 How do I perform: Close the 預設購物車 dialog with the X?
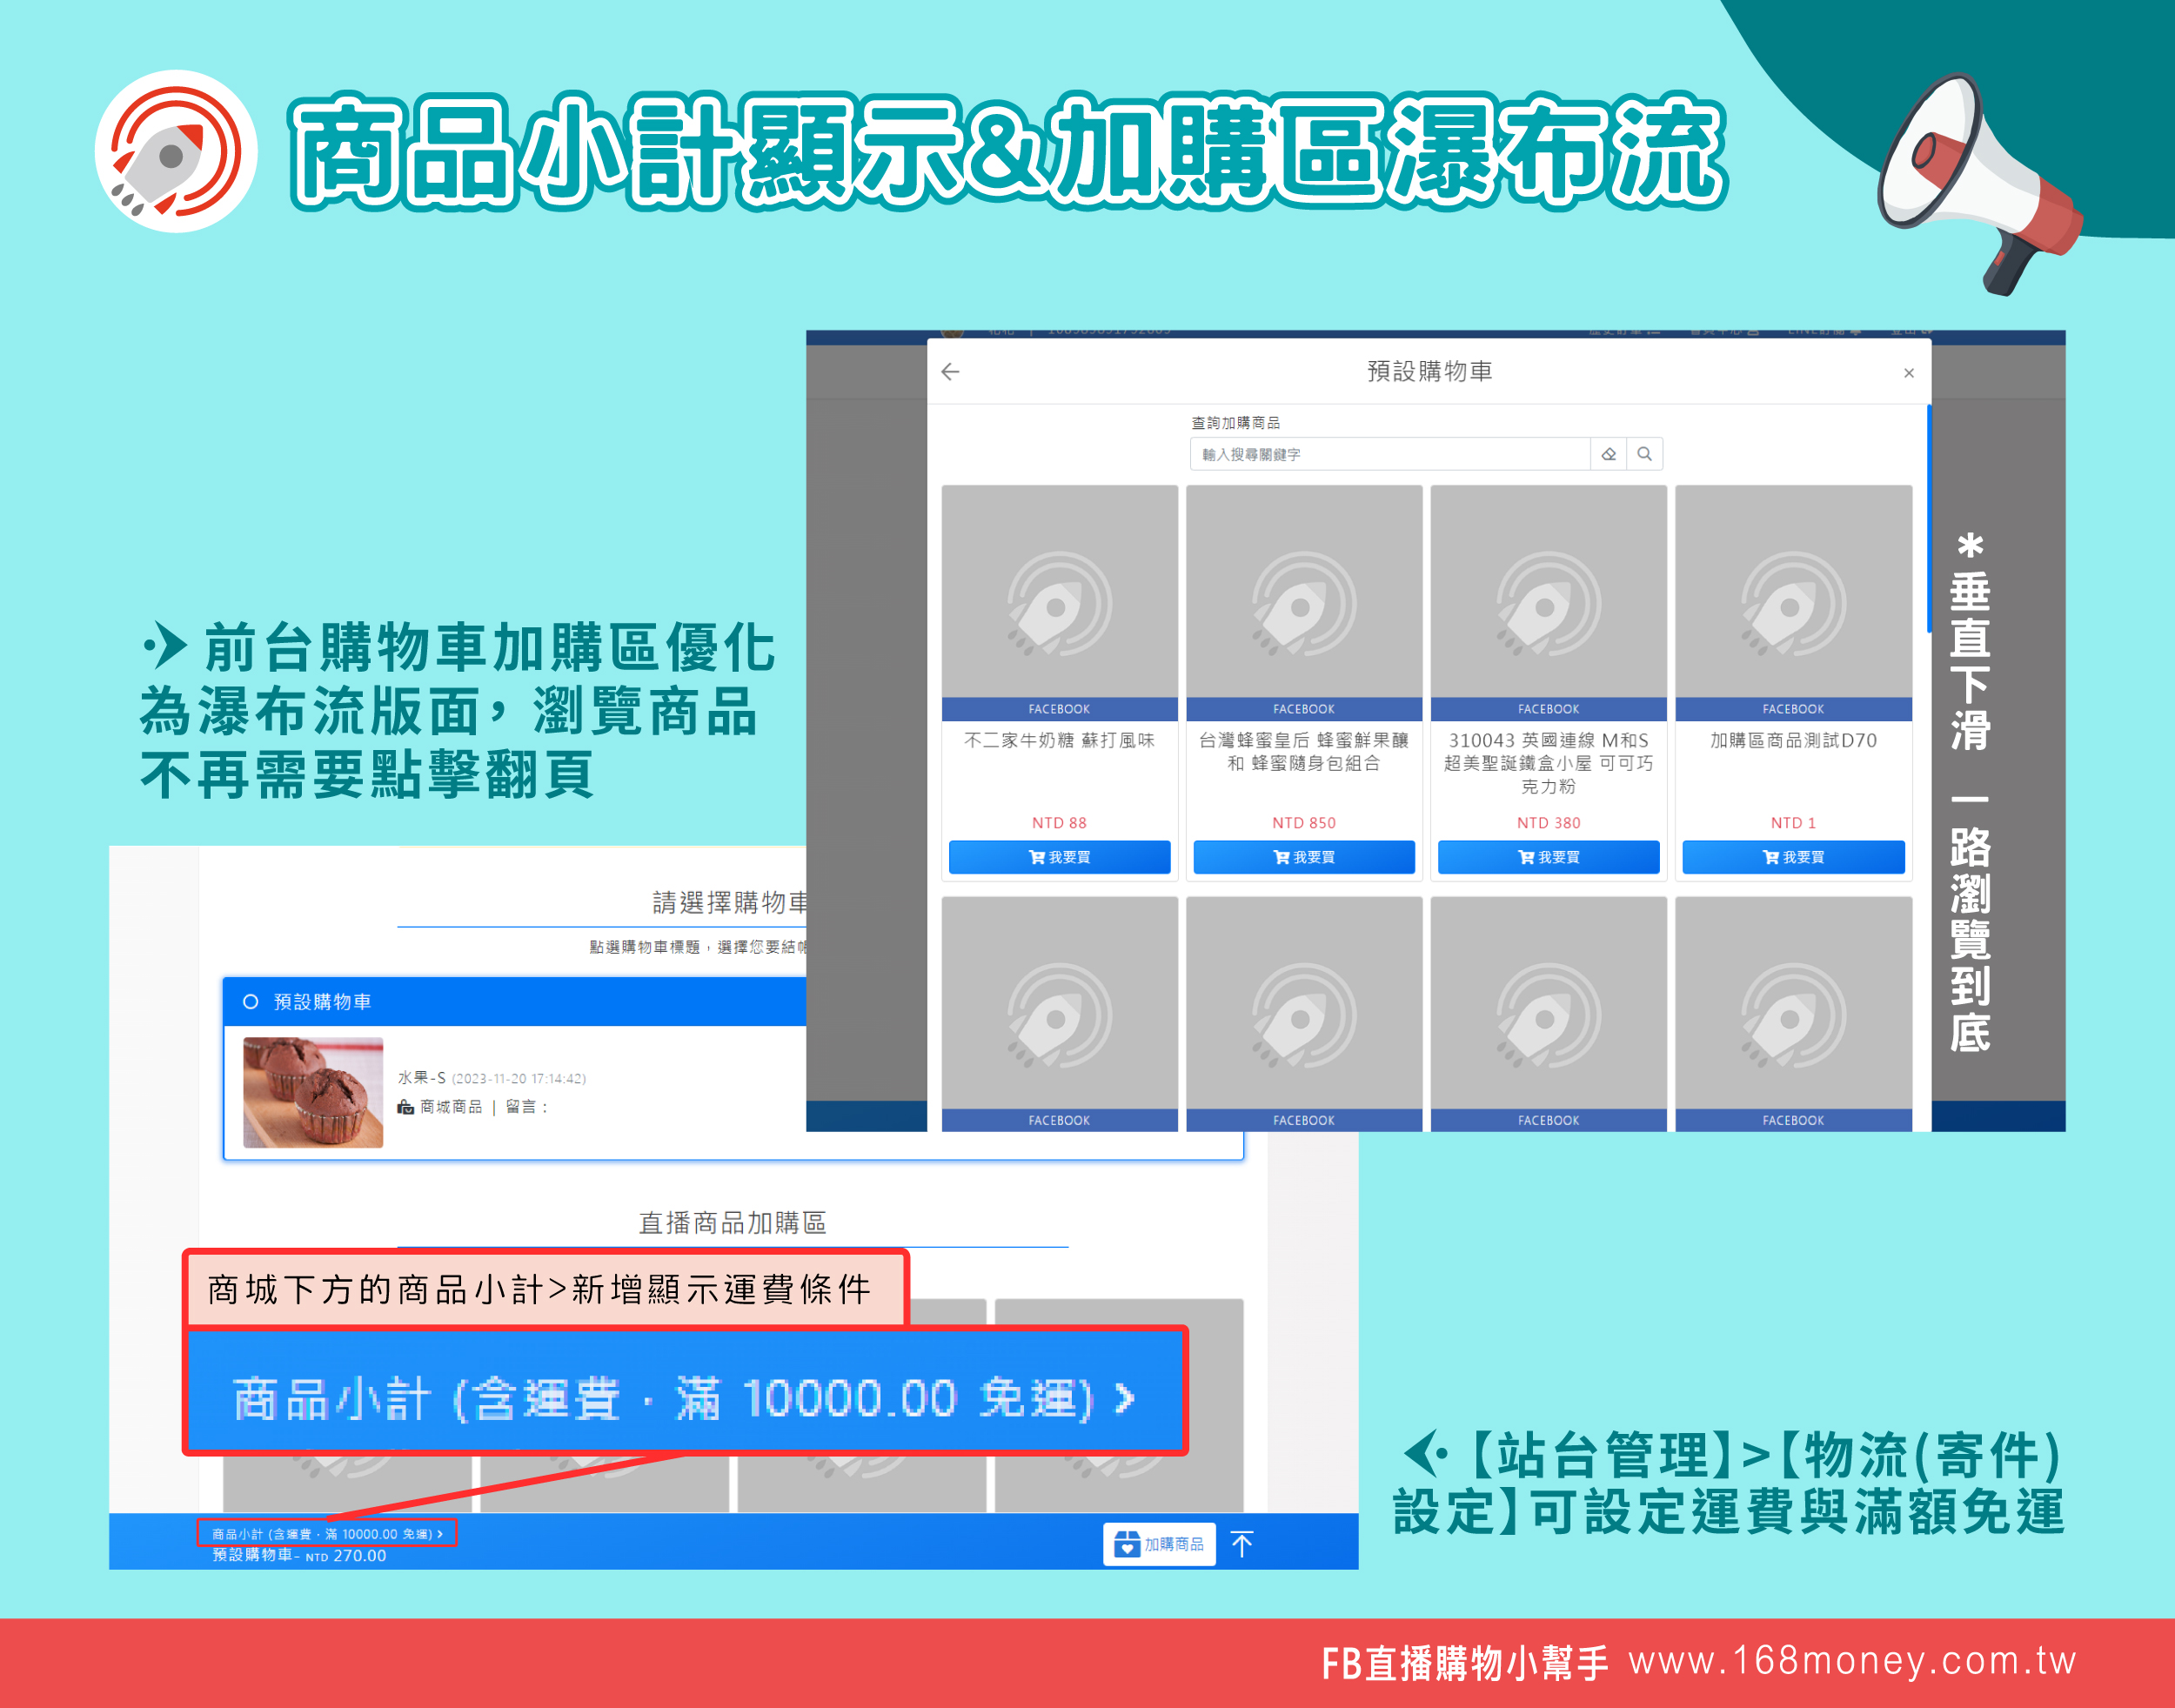[1909, 373]
